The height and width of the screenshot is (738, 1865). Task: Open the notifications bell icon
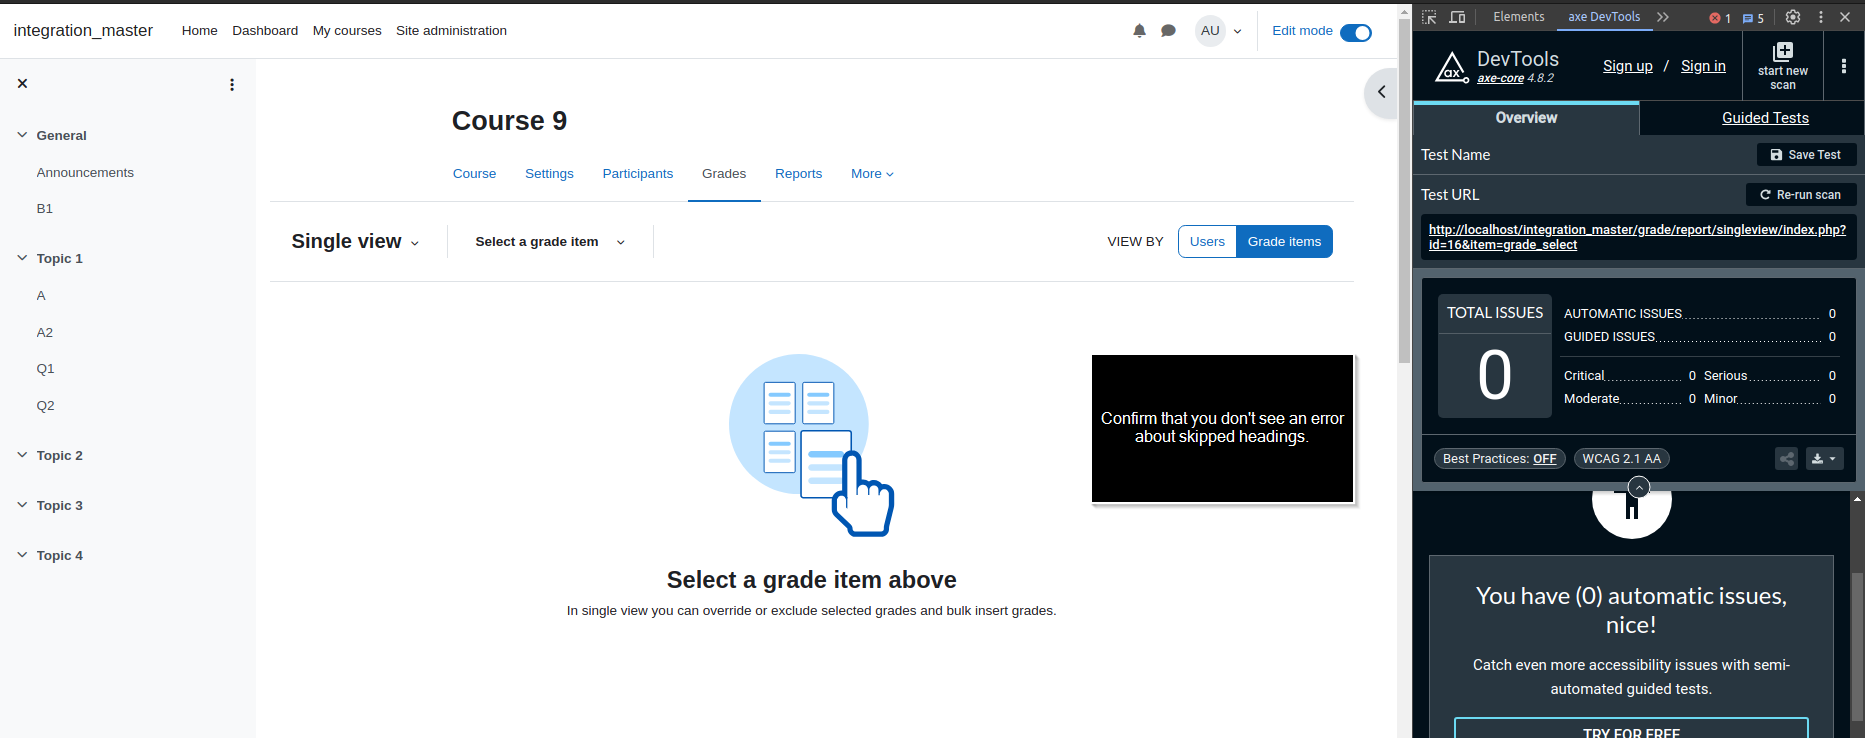(x=1139, y=31)
